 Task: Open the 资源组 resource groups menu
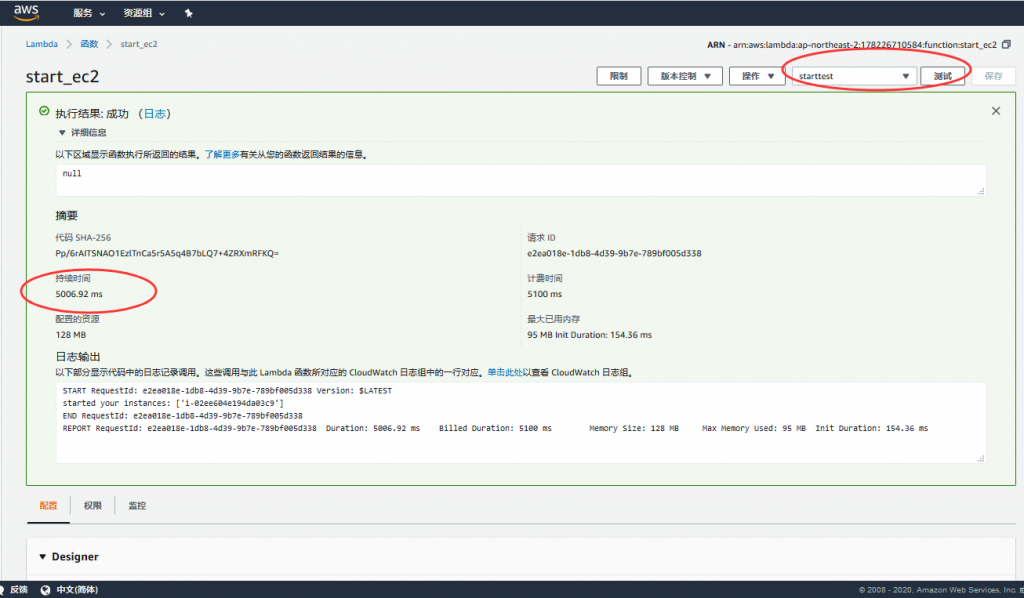(x=143, y=14)
